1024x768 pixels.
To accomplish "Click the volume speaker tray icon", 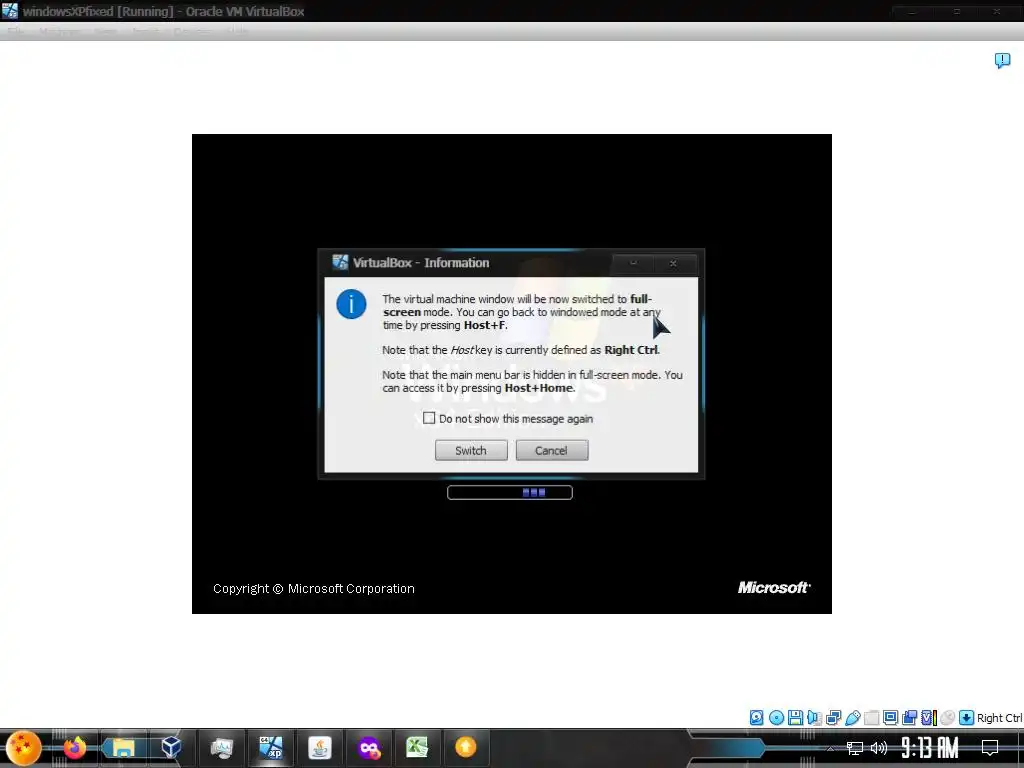I will pyautogui.click(x=879, y=748).
